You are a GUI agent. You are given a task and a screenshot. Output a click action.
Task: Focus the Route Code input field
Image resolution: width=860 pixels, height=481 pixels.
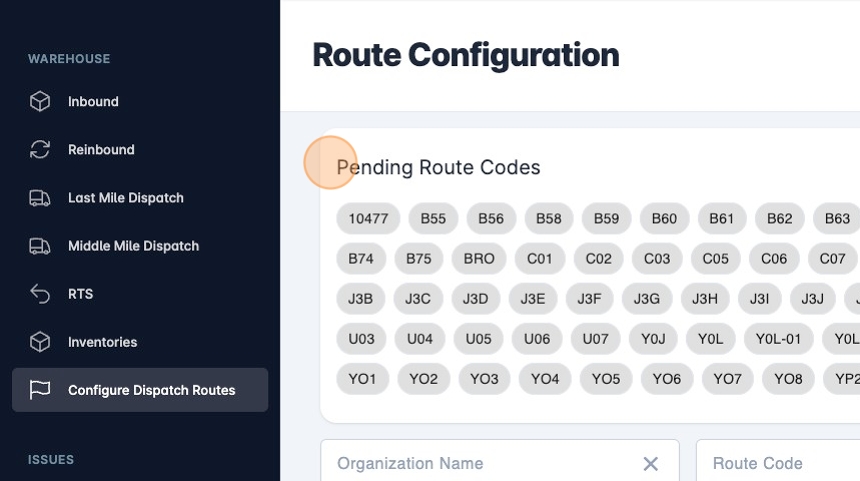tap(777, 464)
